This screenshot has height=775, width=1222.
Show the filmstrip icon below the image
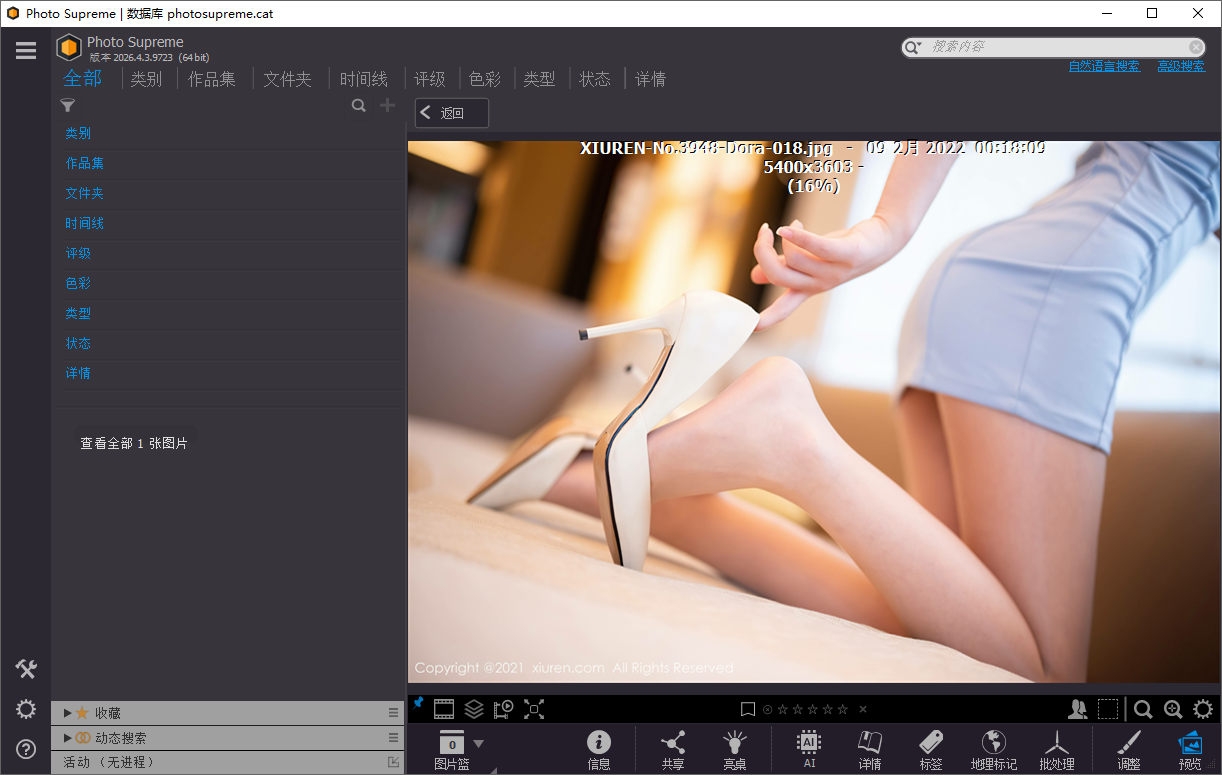(444, 709)
